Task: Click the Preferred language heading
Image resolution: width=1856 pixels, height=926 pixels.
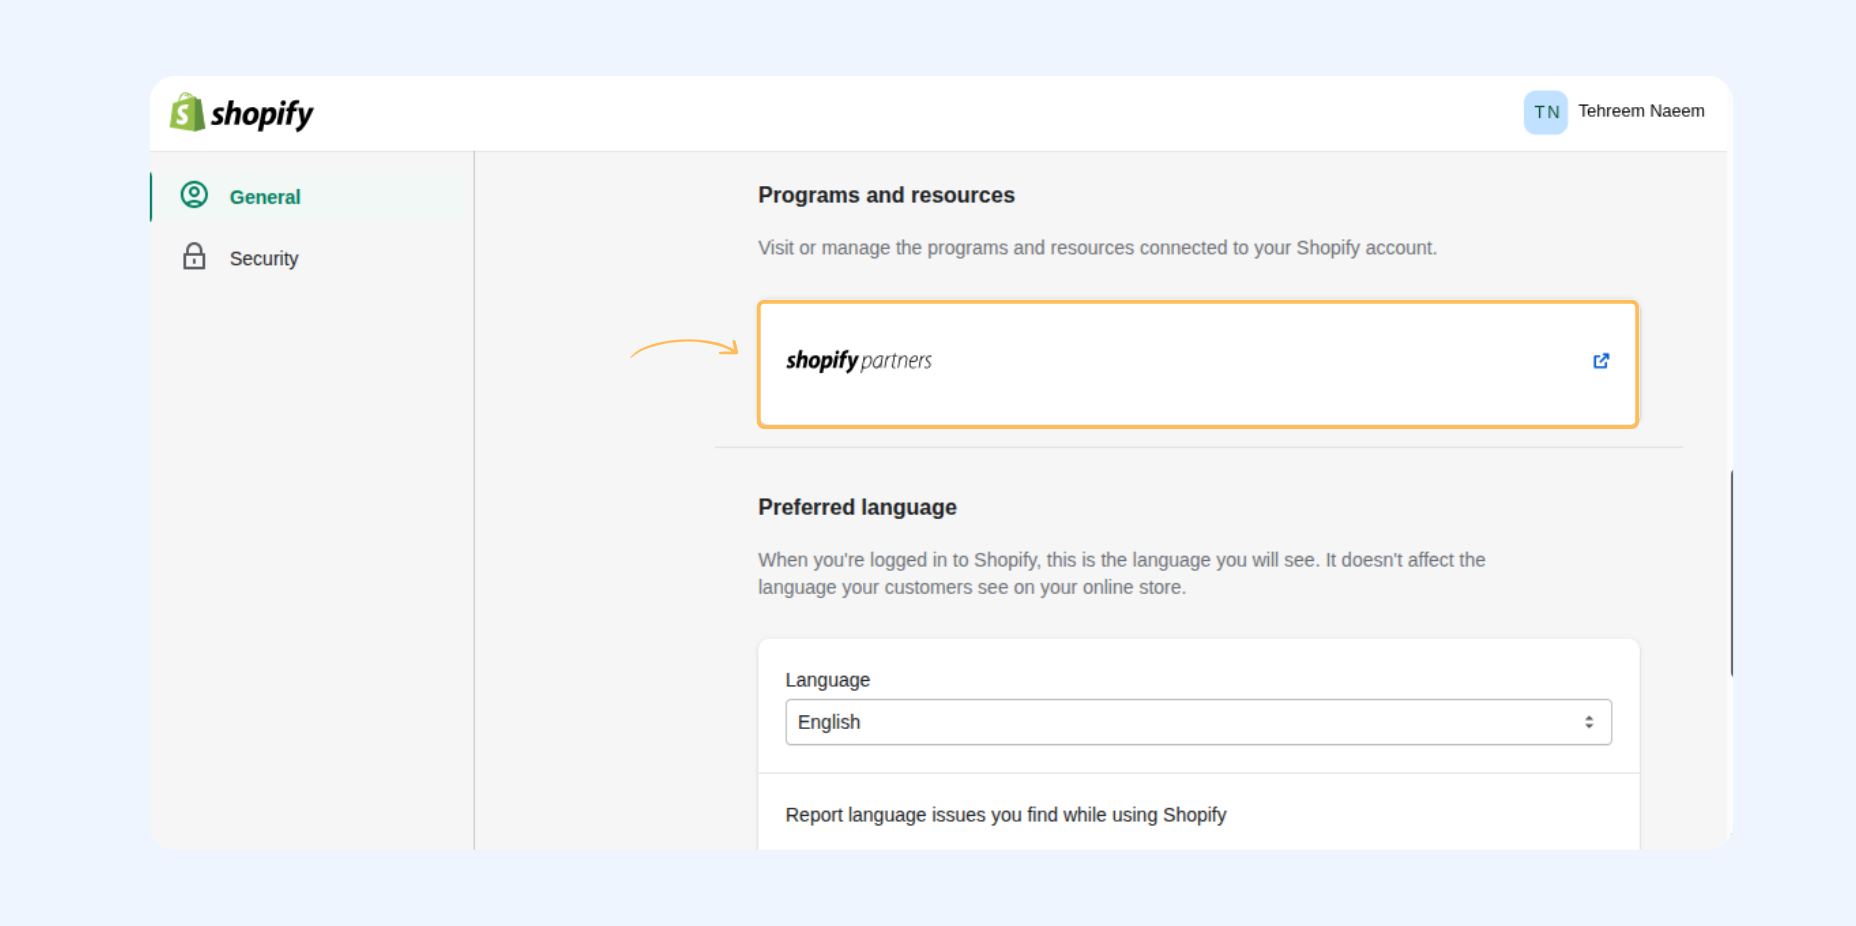Action: point(857,507)
